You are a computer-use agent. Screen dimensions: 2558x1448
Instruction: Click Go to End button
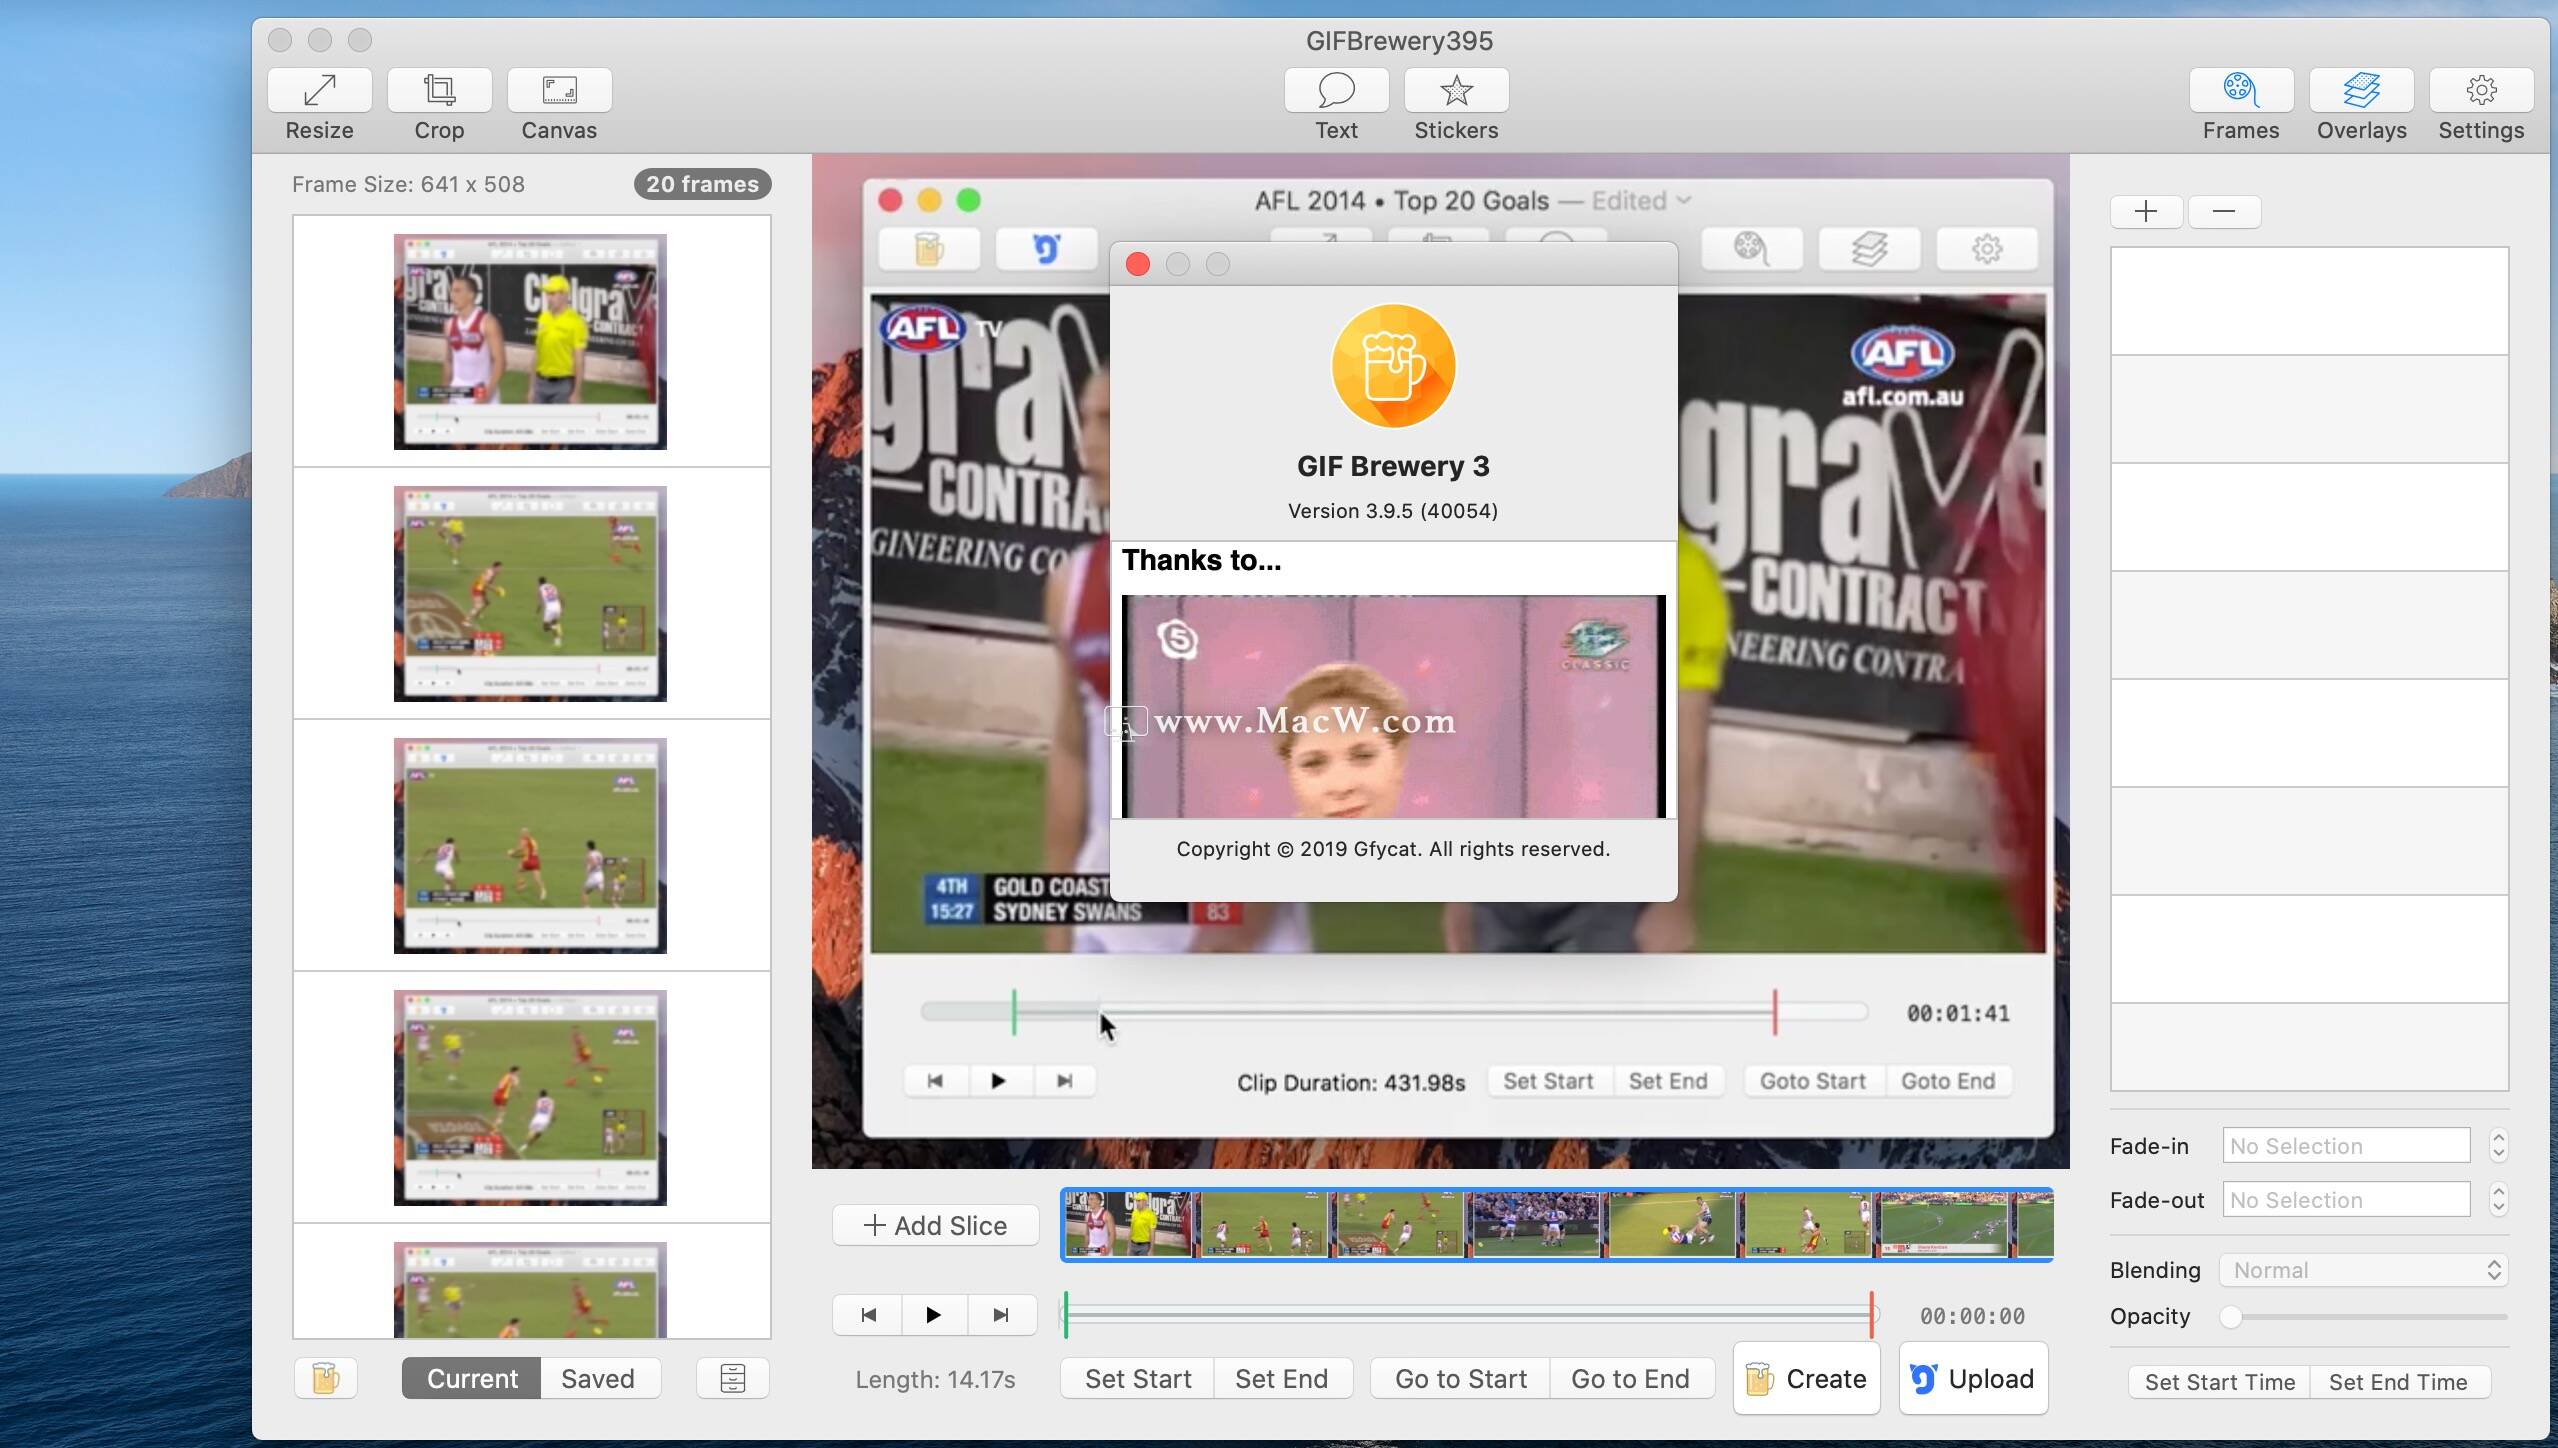point(1631,1378)
